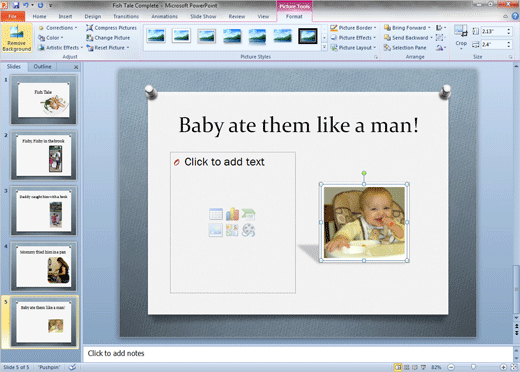Open the Selection Pane
Viewport: 520px width, 372px height.
pyautogui.click(x=405, y=48)
